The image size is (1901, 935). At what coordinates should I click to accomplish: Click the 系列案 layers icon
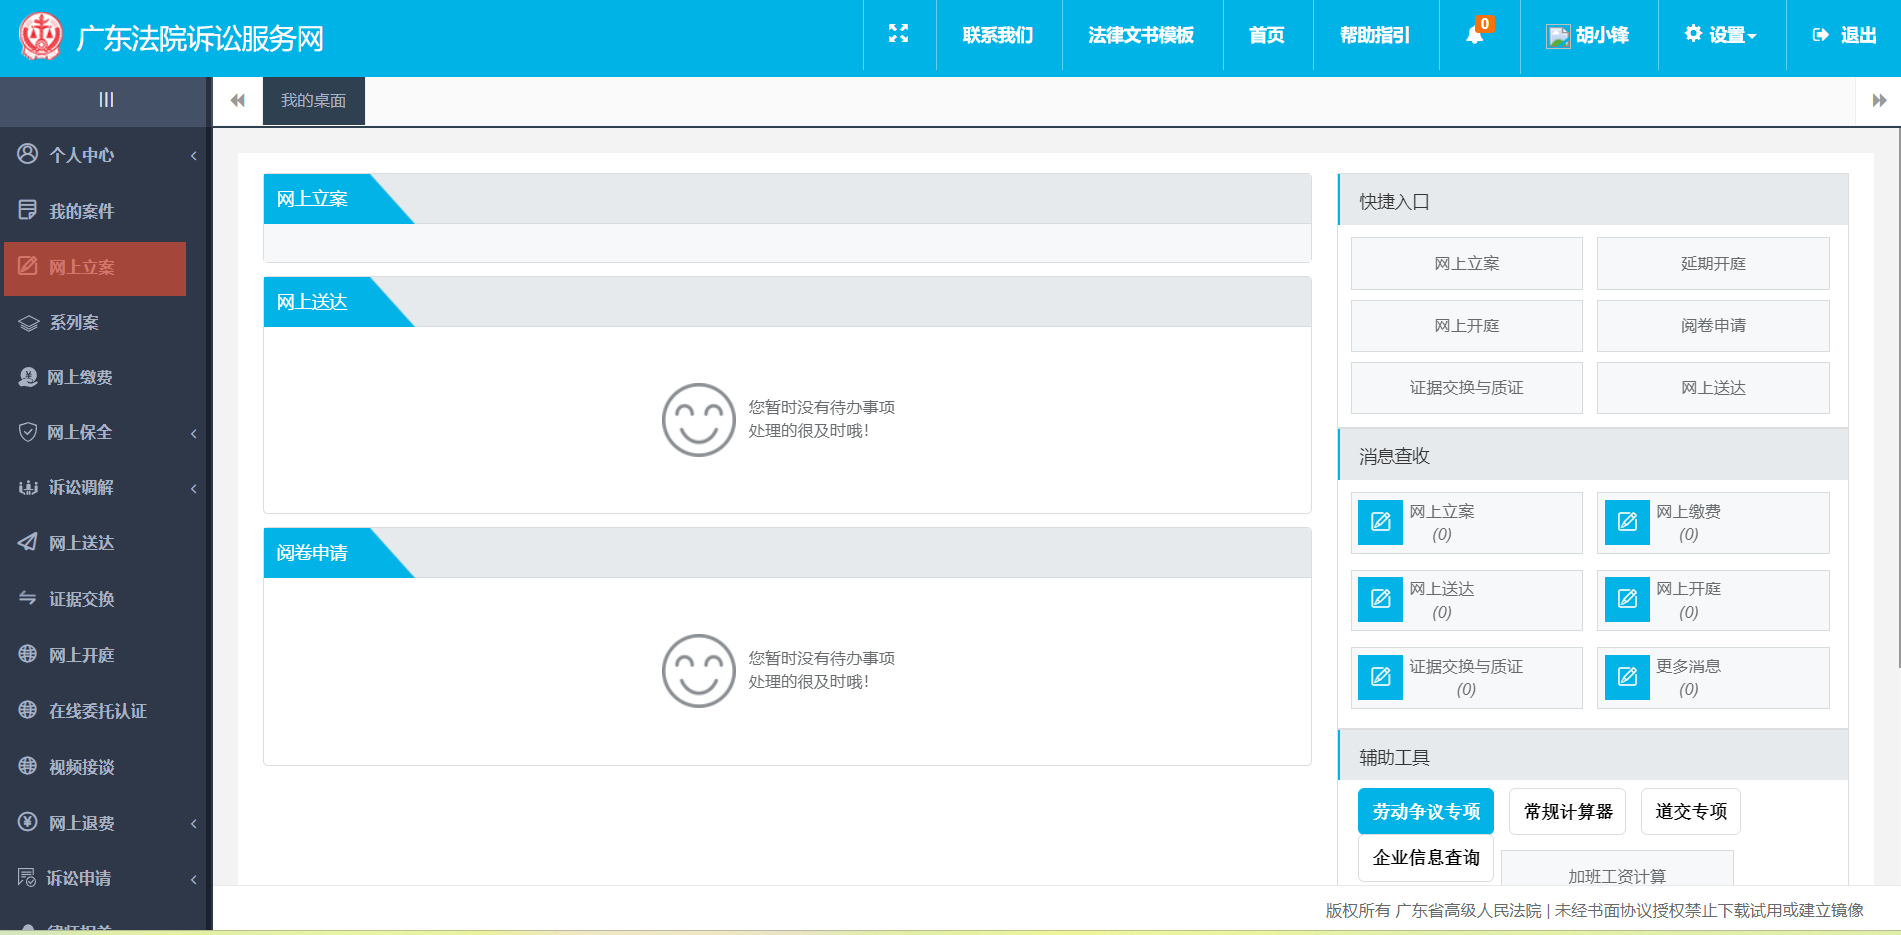pyautogui.click(x=28, y=322)
